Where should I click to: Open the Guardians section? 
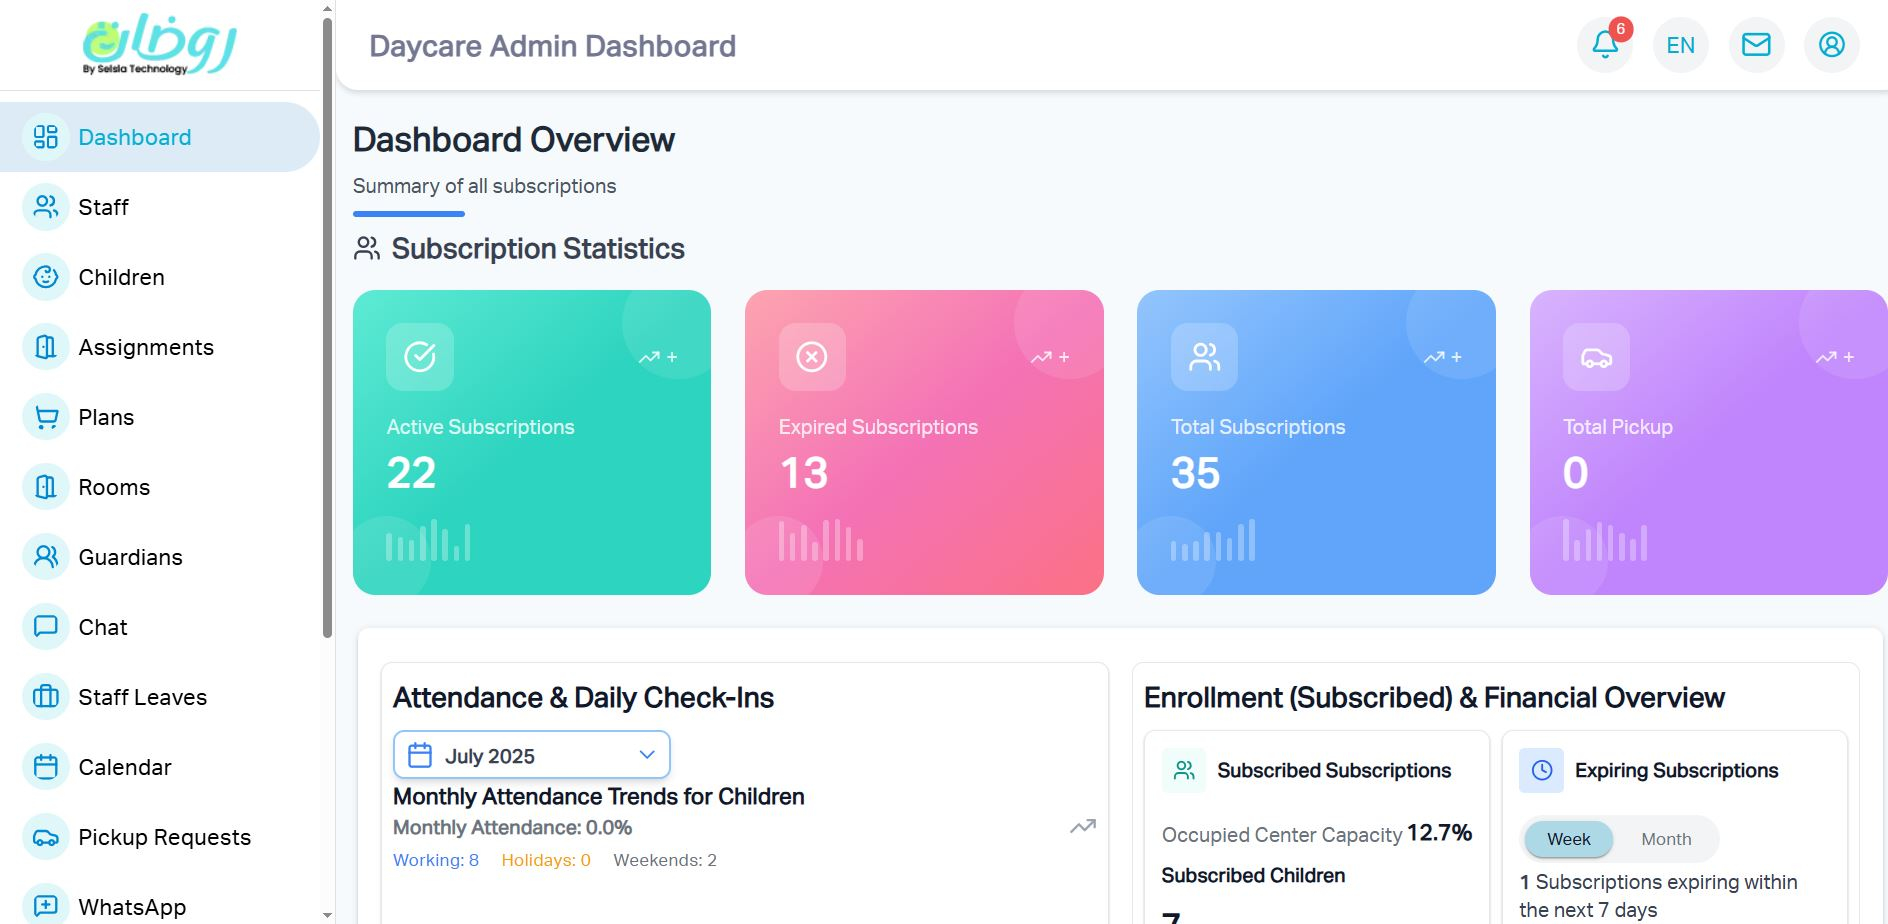click(129, 557)
